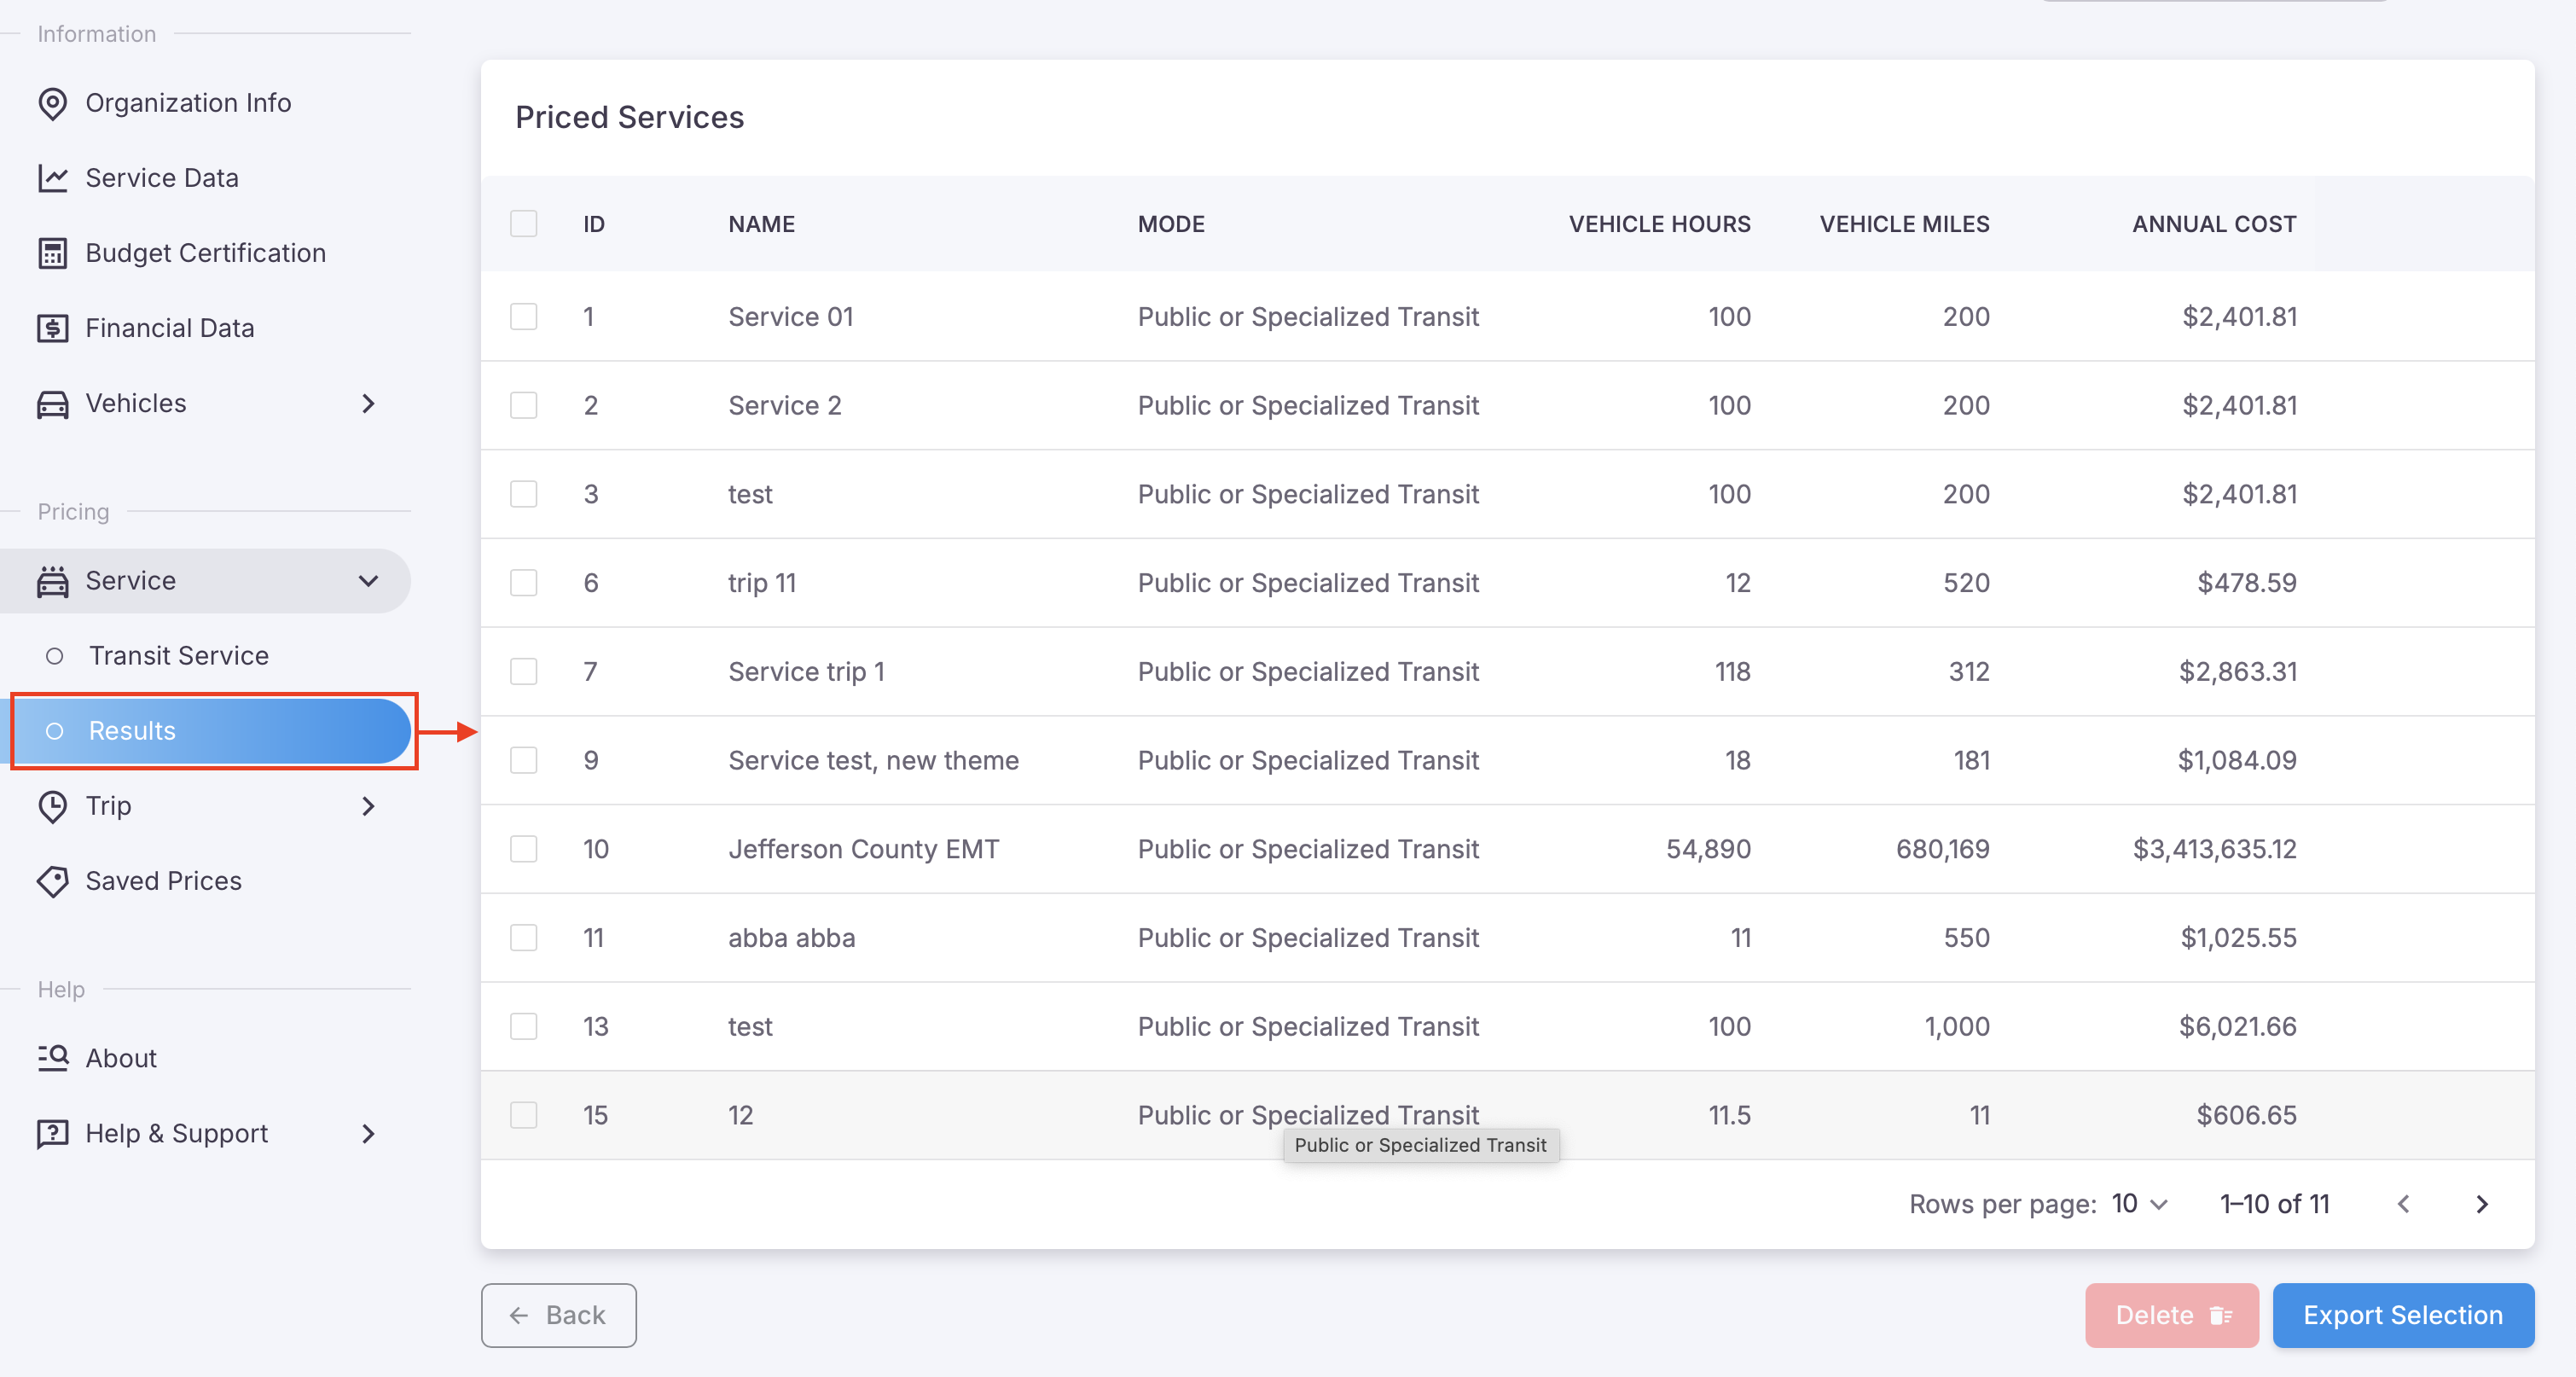This screenshot has width=2576, height=1377.
Task: Open the Rows per page dropdown
Action: click(x=2139, y=1204)
